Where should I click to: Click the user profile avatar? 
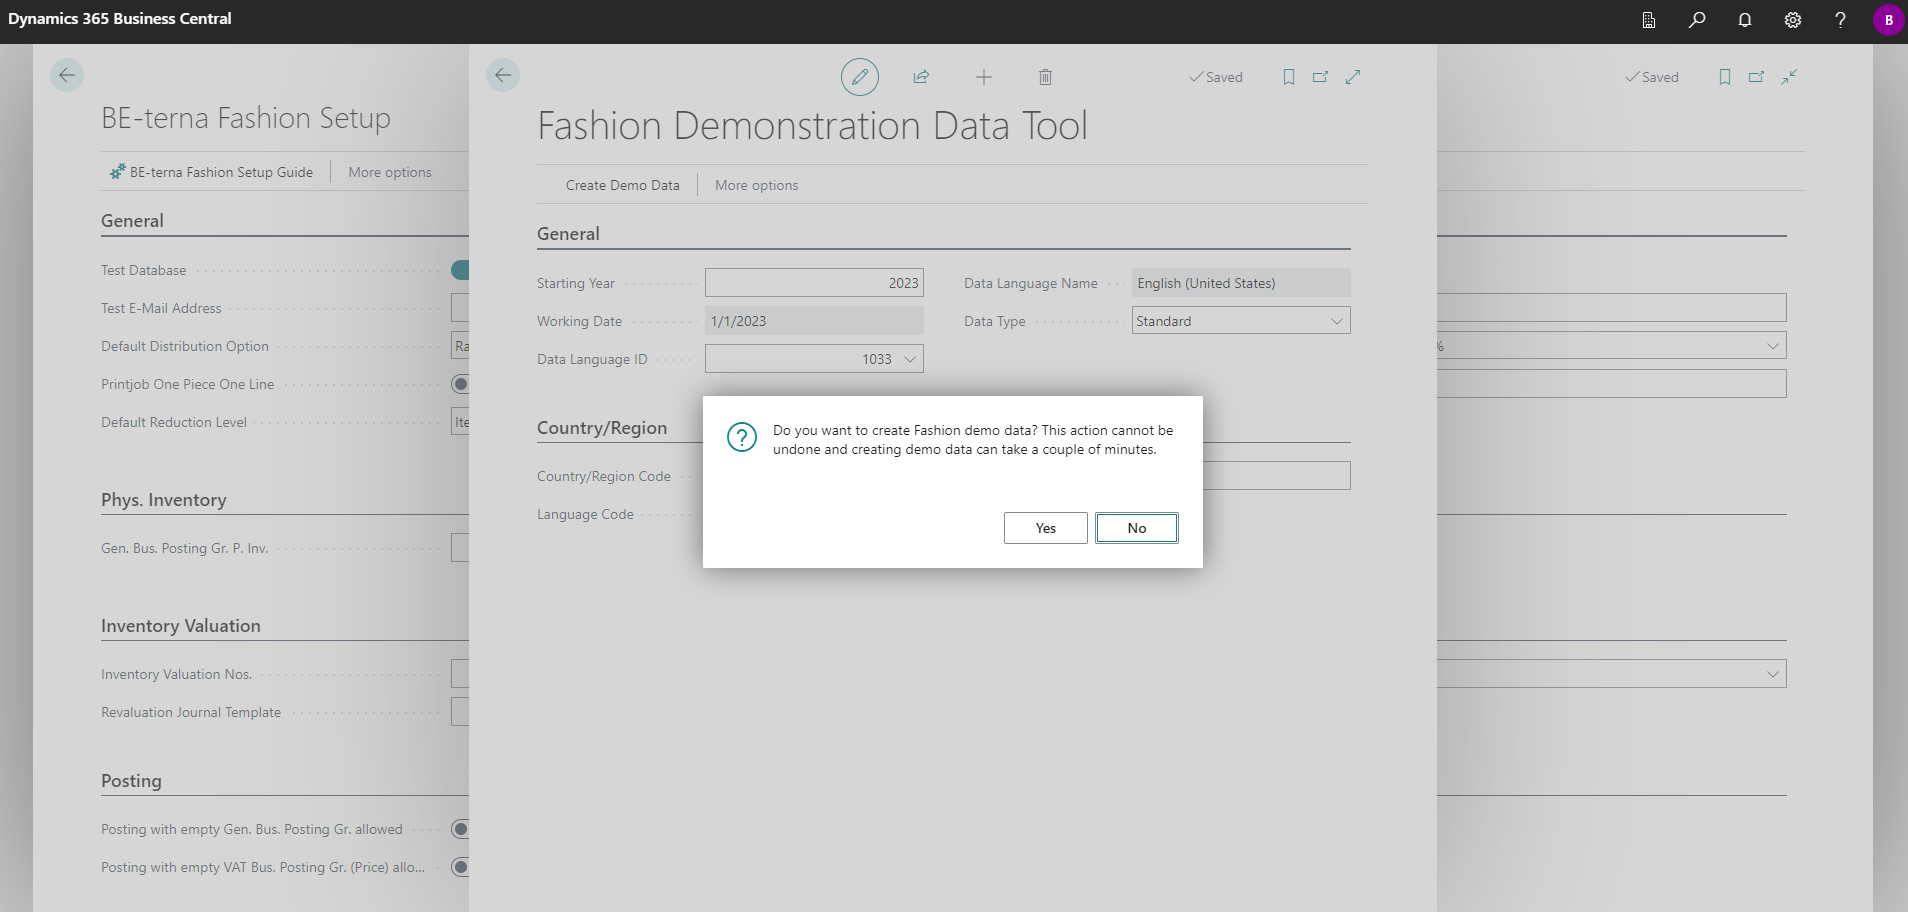coord(1888,20)
